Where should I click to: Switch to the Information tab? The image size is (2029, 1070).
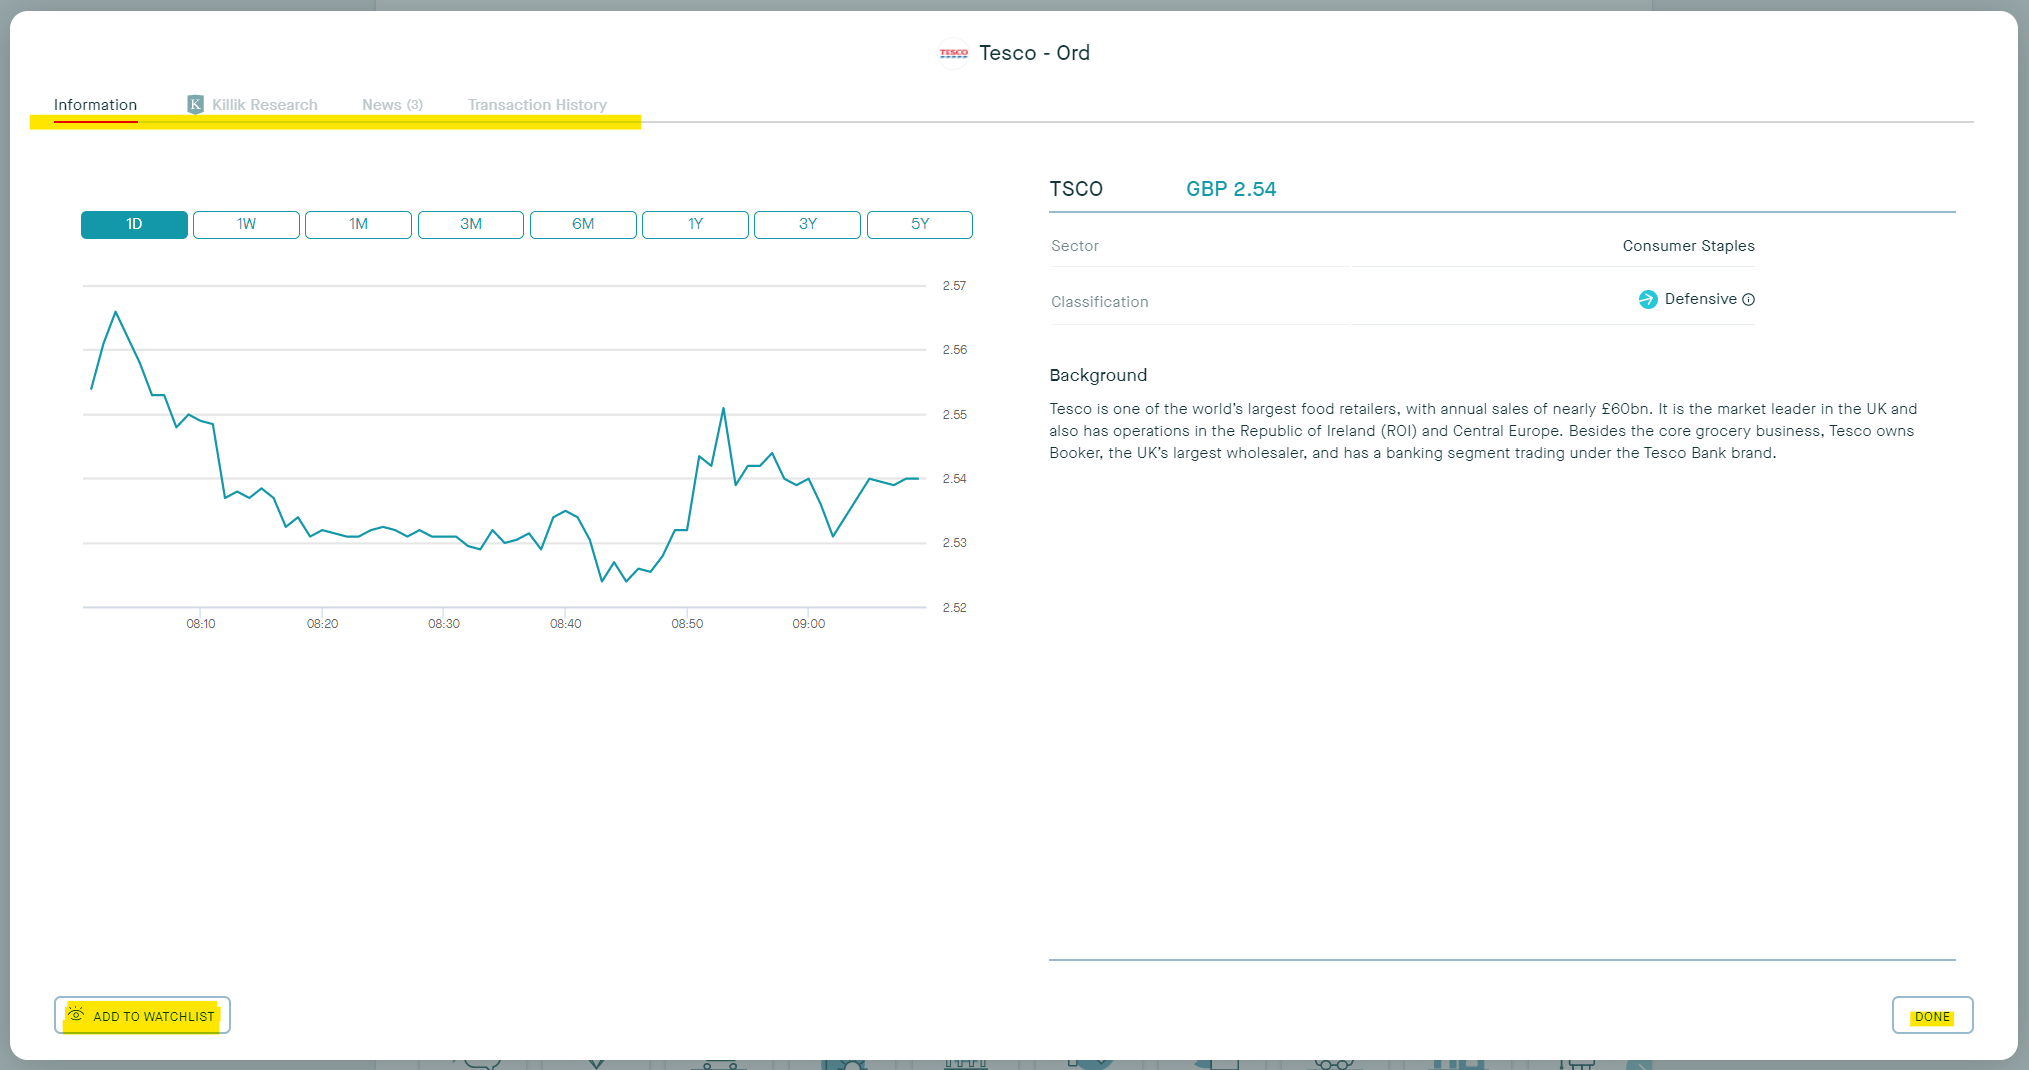(95, 105)
